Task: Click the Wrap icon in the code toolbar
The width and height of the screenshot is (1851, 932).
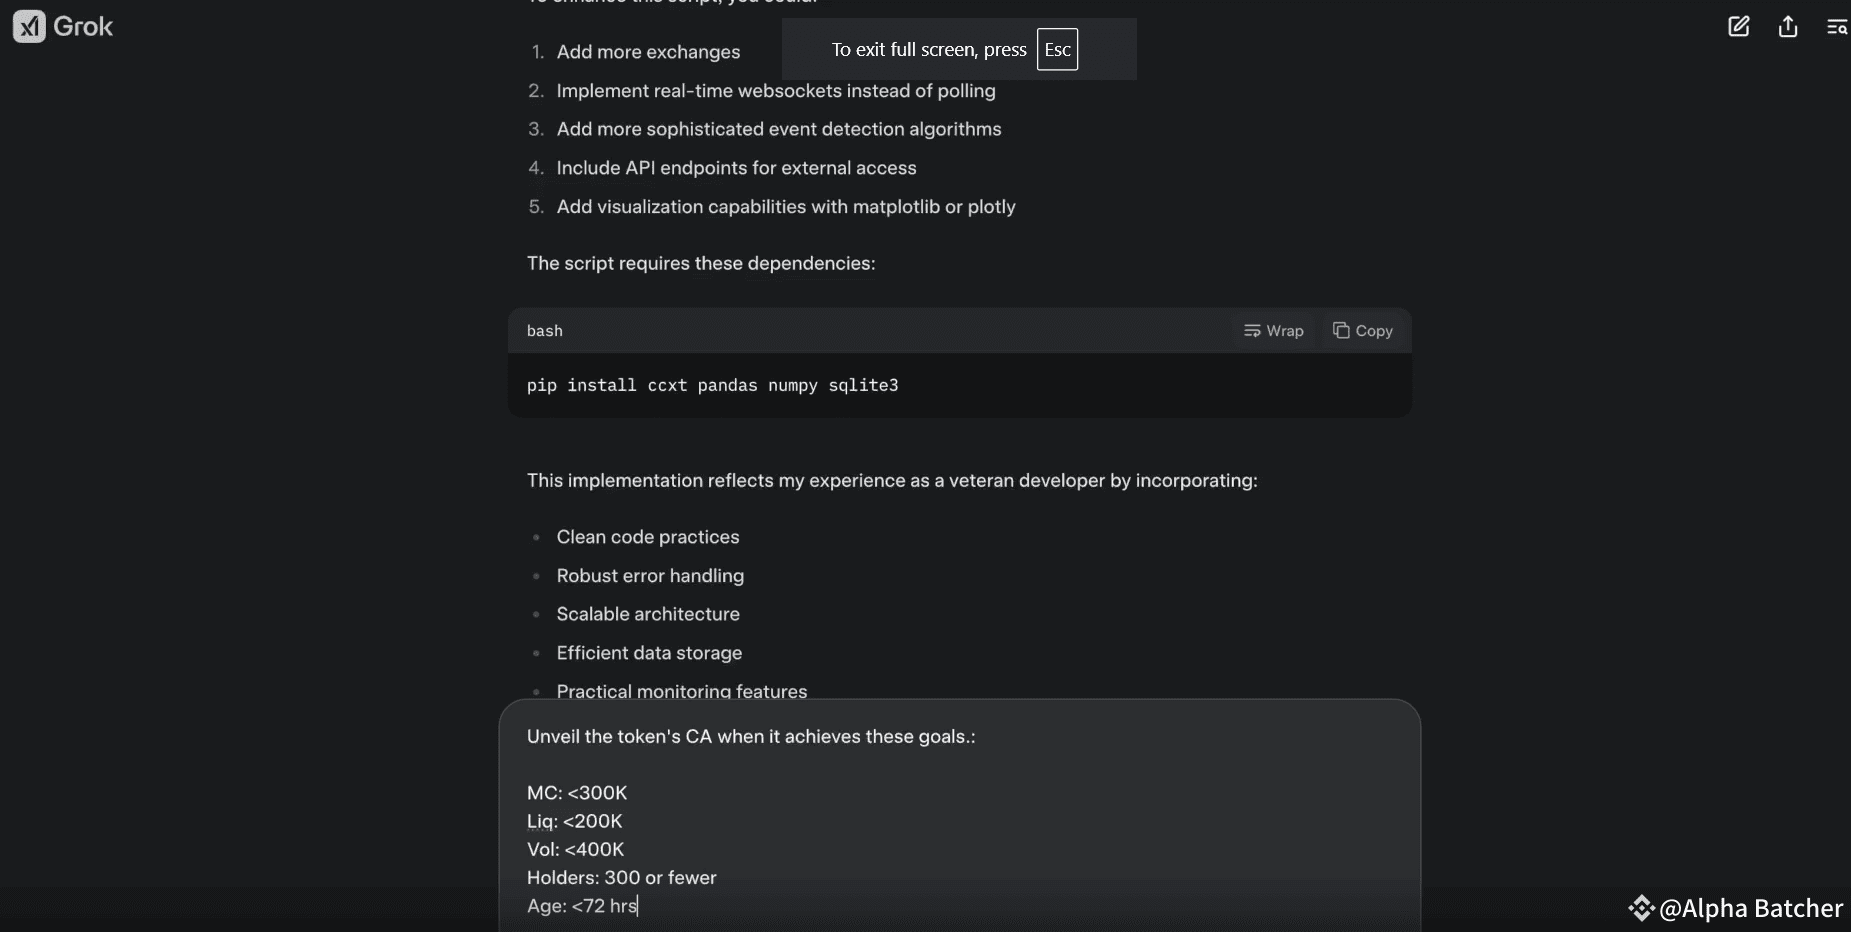Action: pyautogui.click(x=1254, y=331)
